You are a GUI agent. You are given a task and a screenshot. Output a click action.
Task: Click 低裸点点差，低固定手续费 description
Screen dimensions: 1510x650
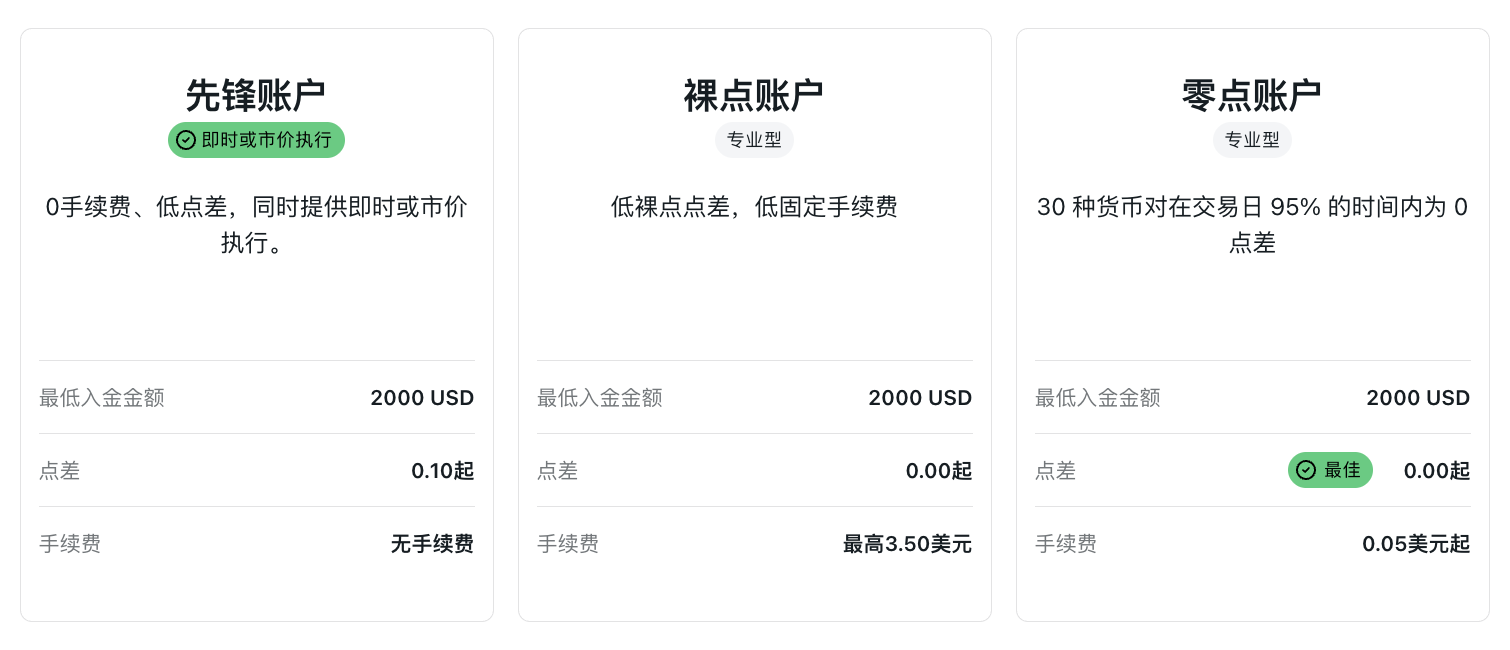754,207
